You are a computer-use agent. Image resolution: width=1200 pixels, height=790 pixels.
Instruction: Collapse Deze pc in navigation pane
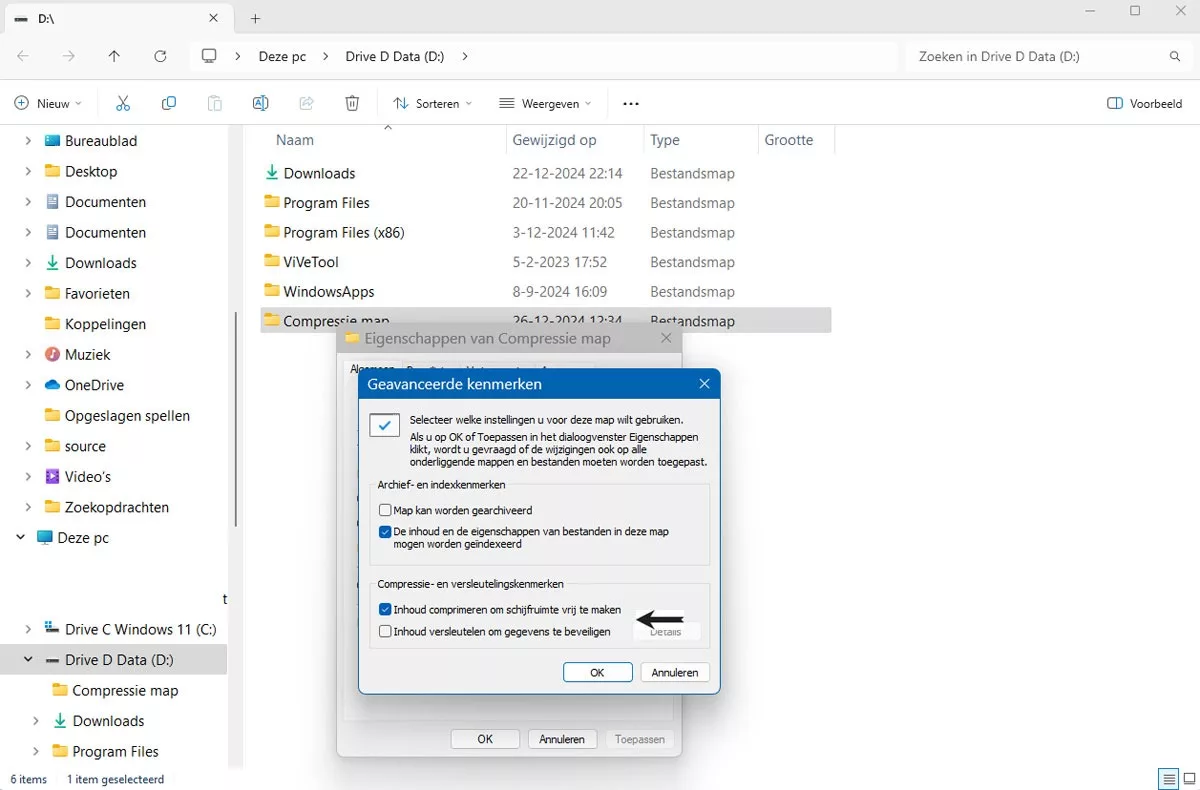pyautogui.click(x=20, y=537)
